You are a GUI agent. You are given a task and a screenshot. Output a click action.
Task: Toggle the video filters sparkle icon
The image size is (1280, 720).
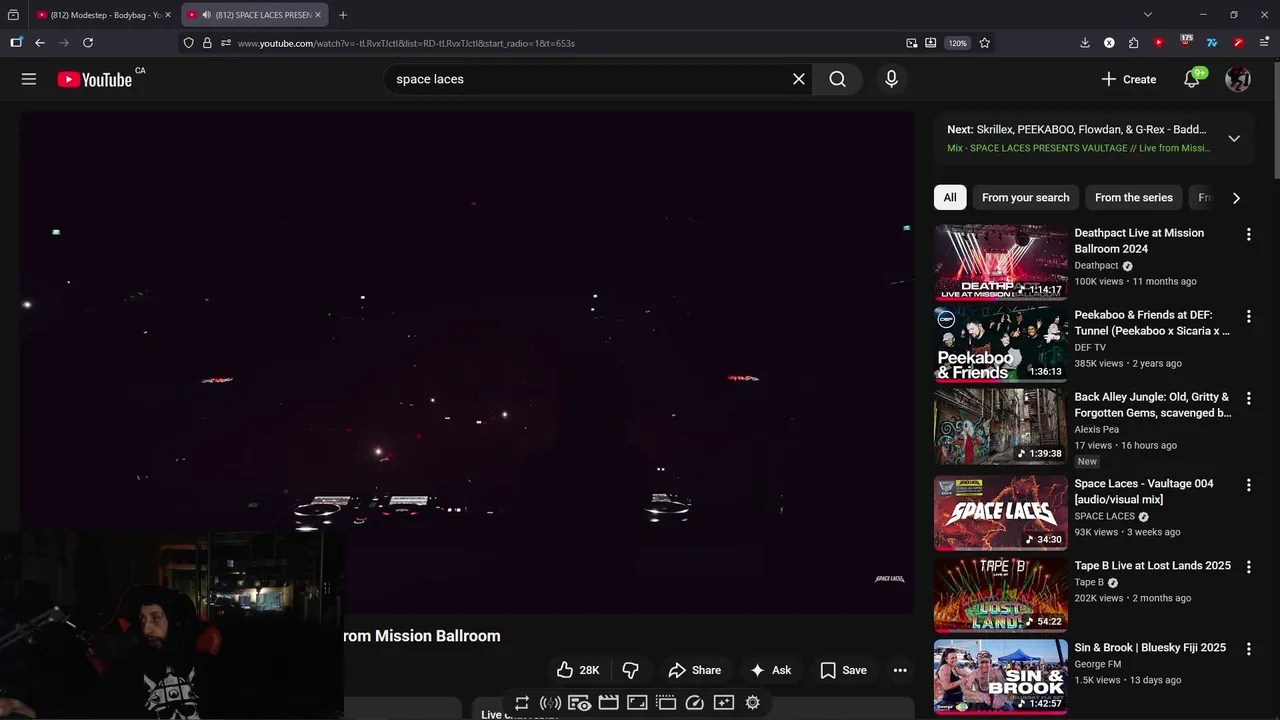pos(724,703)
